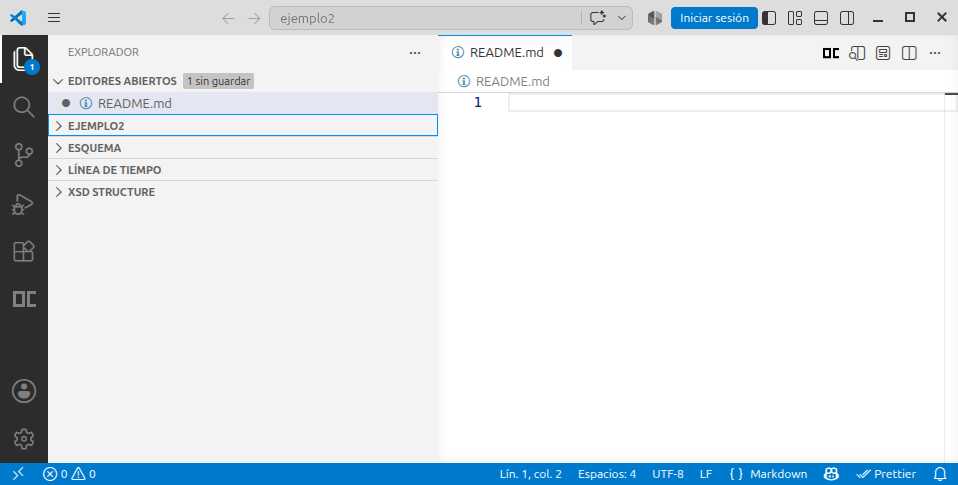Click the VS Code logo icon

pyautogui.click(x=18, y=18)
